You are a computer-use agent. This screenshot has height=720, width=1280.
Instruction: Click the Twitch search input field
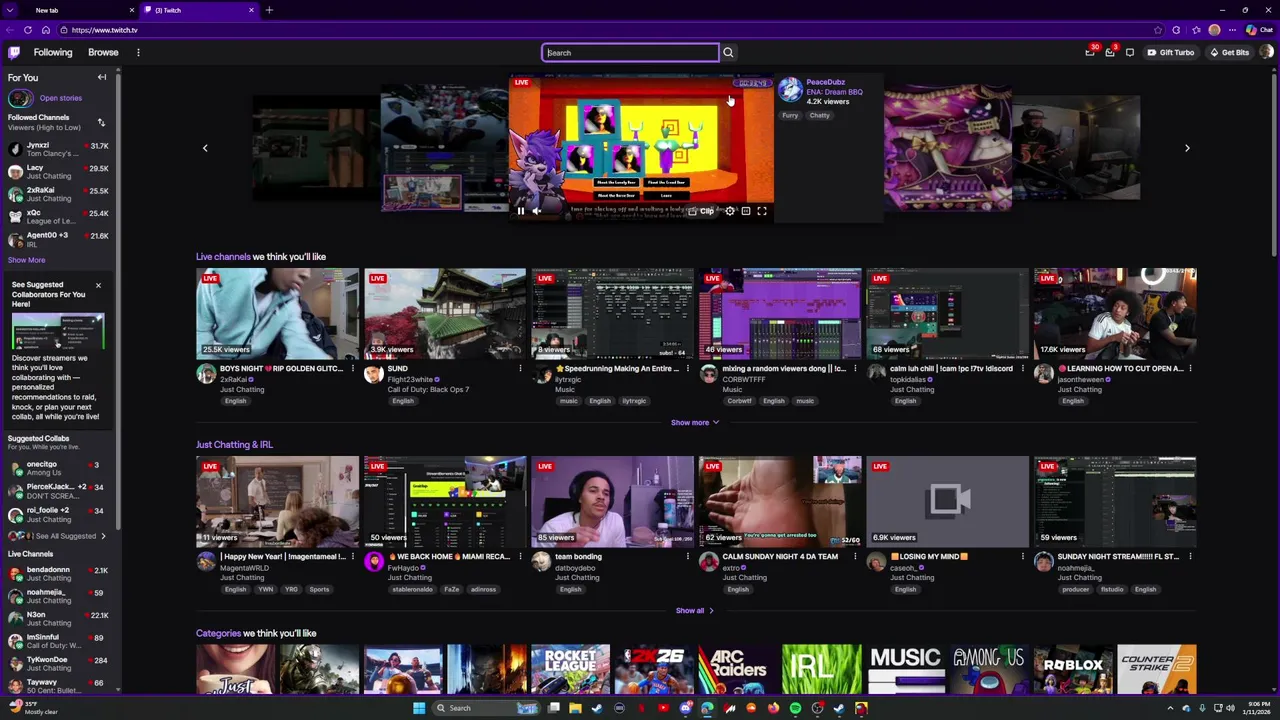630,53
